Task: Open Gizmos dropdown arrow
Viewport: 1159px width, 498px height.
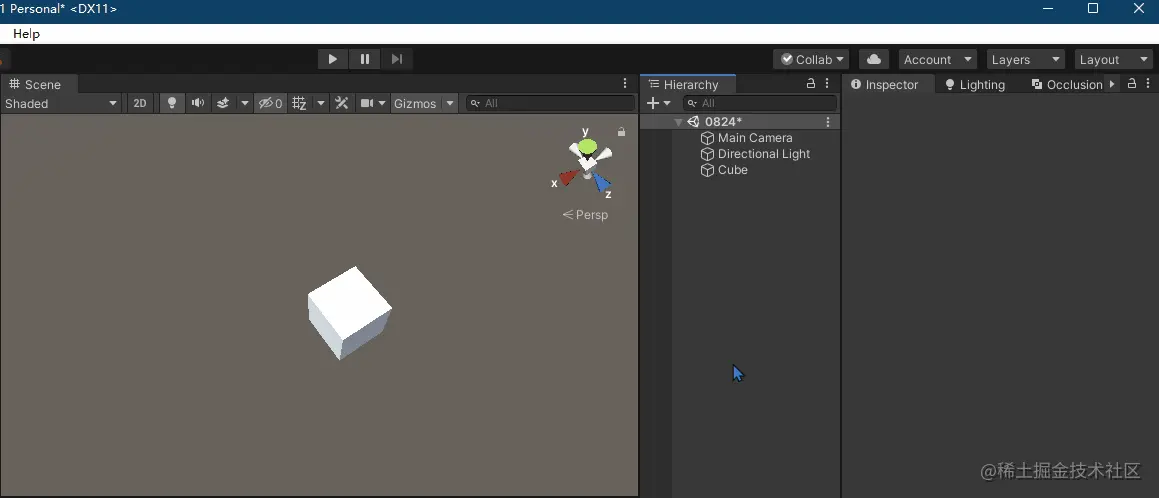Action: point(449,103)
